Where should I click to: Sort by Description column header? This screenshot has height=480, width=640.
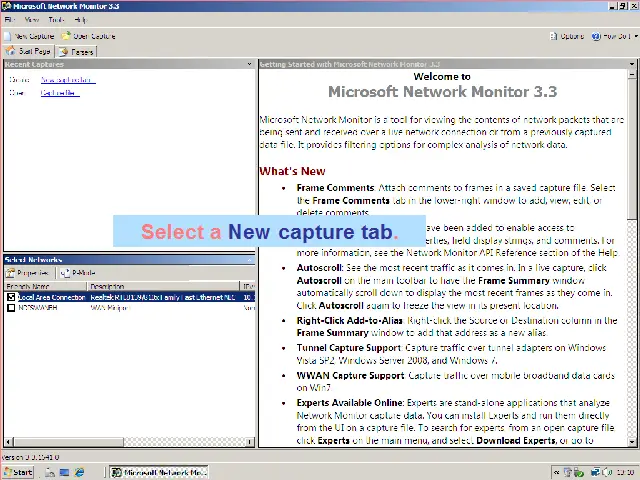[x=163, y=286]
